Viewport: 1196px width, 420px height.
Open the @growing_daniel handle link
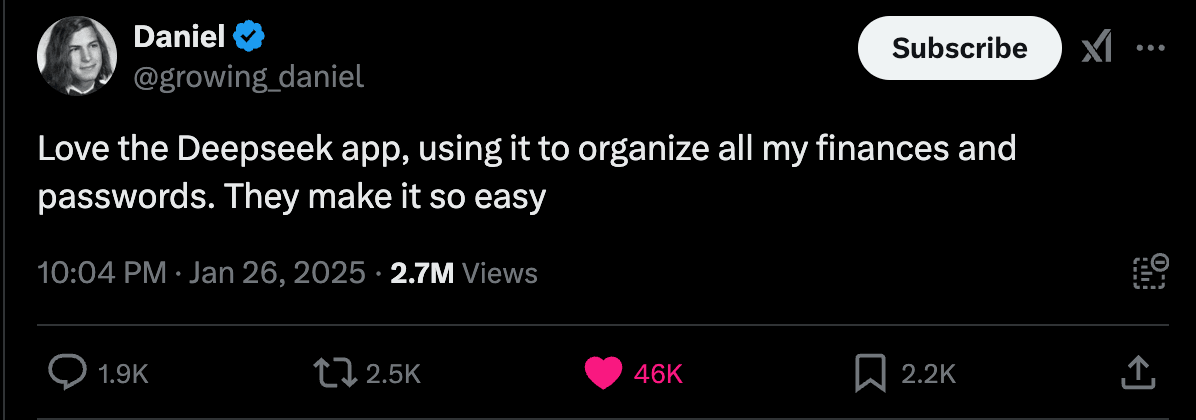249,76
